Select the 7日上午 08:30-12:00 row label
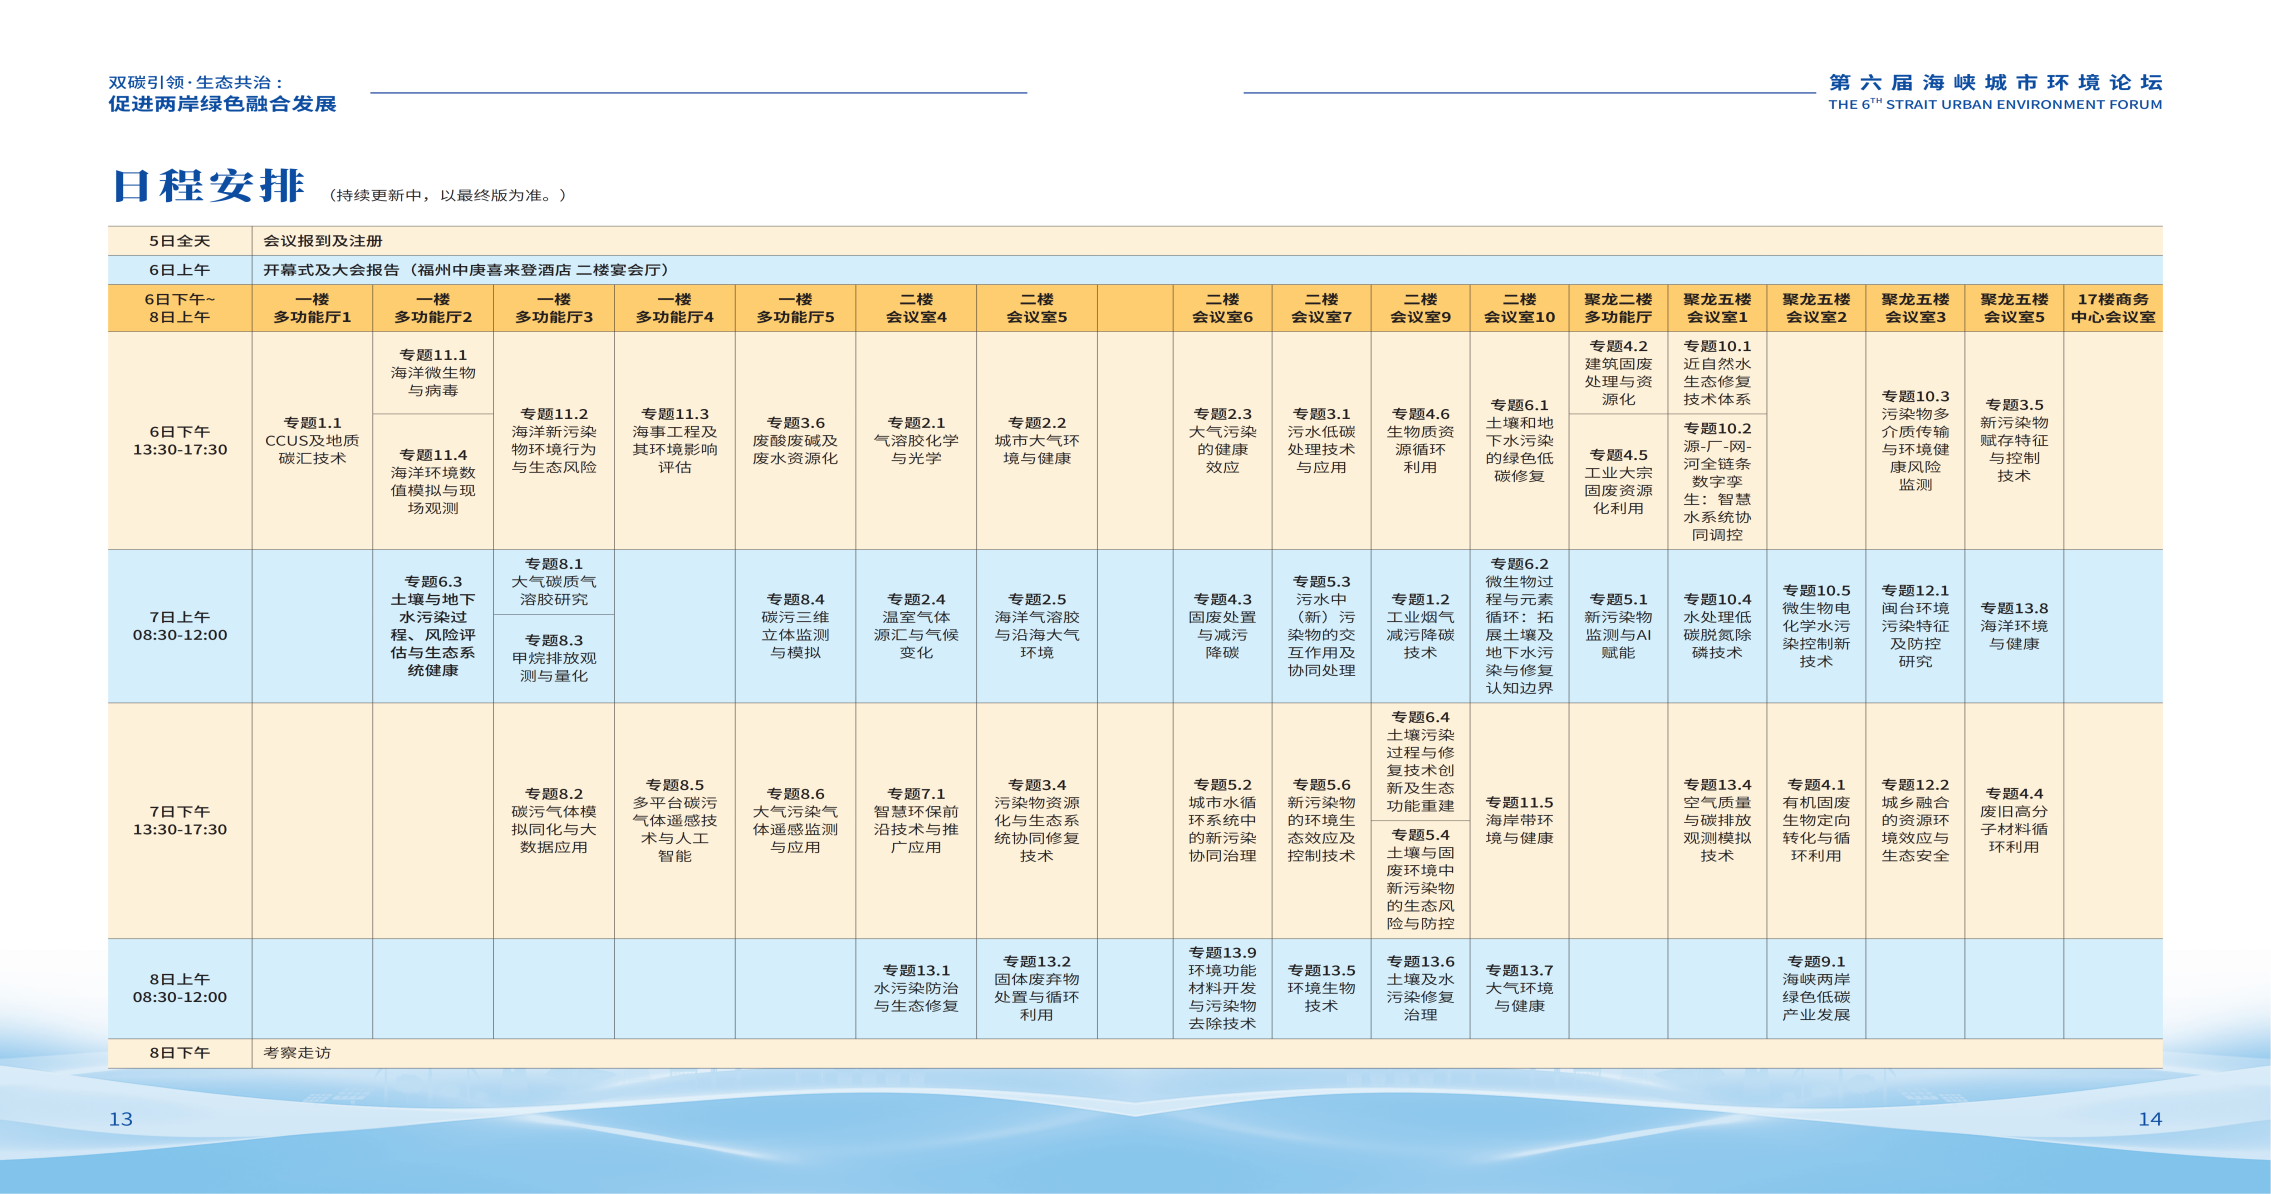 click(x=180, y=626)
